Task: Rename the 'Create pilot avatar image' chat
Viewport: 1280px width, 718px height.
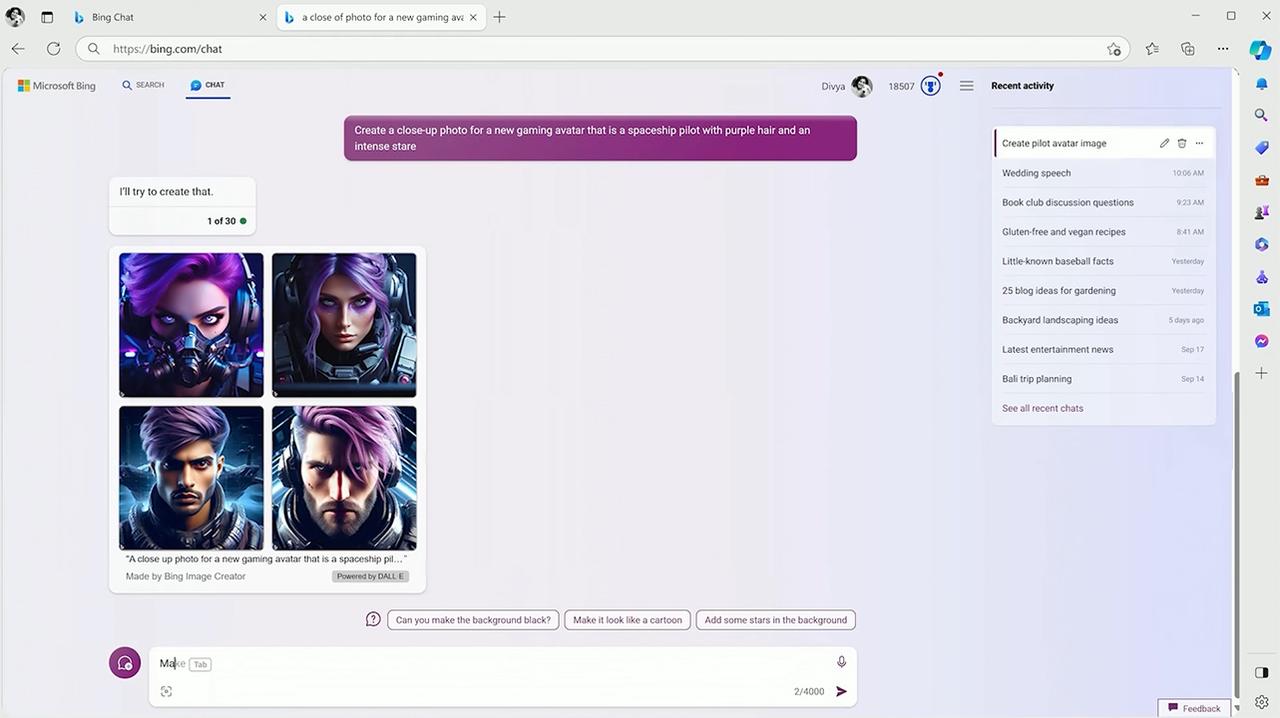Action: tap(1164, 143)
